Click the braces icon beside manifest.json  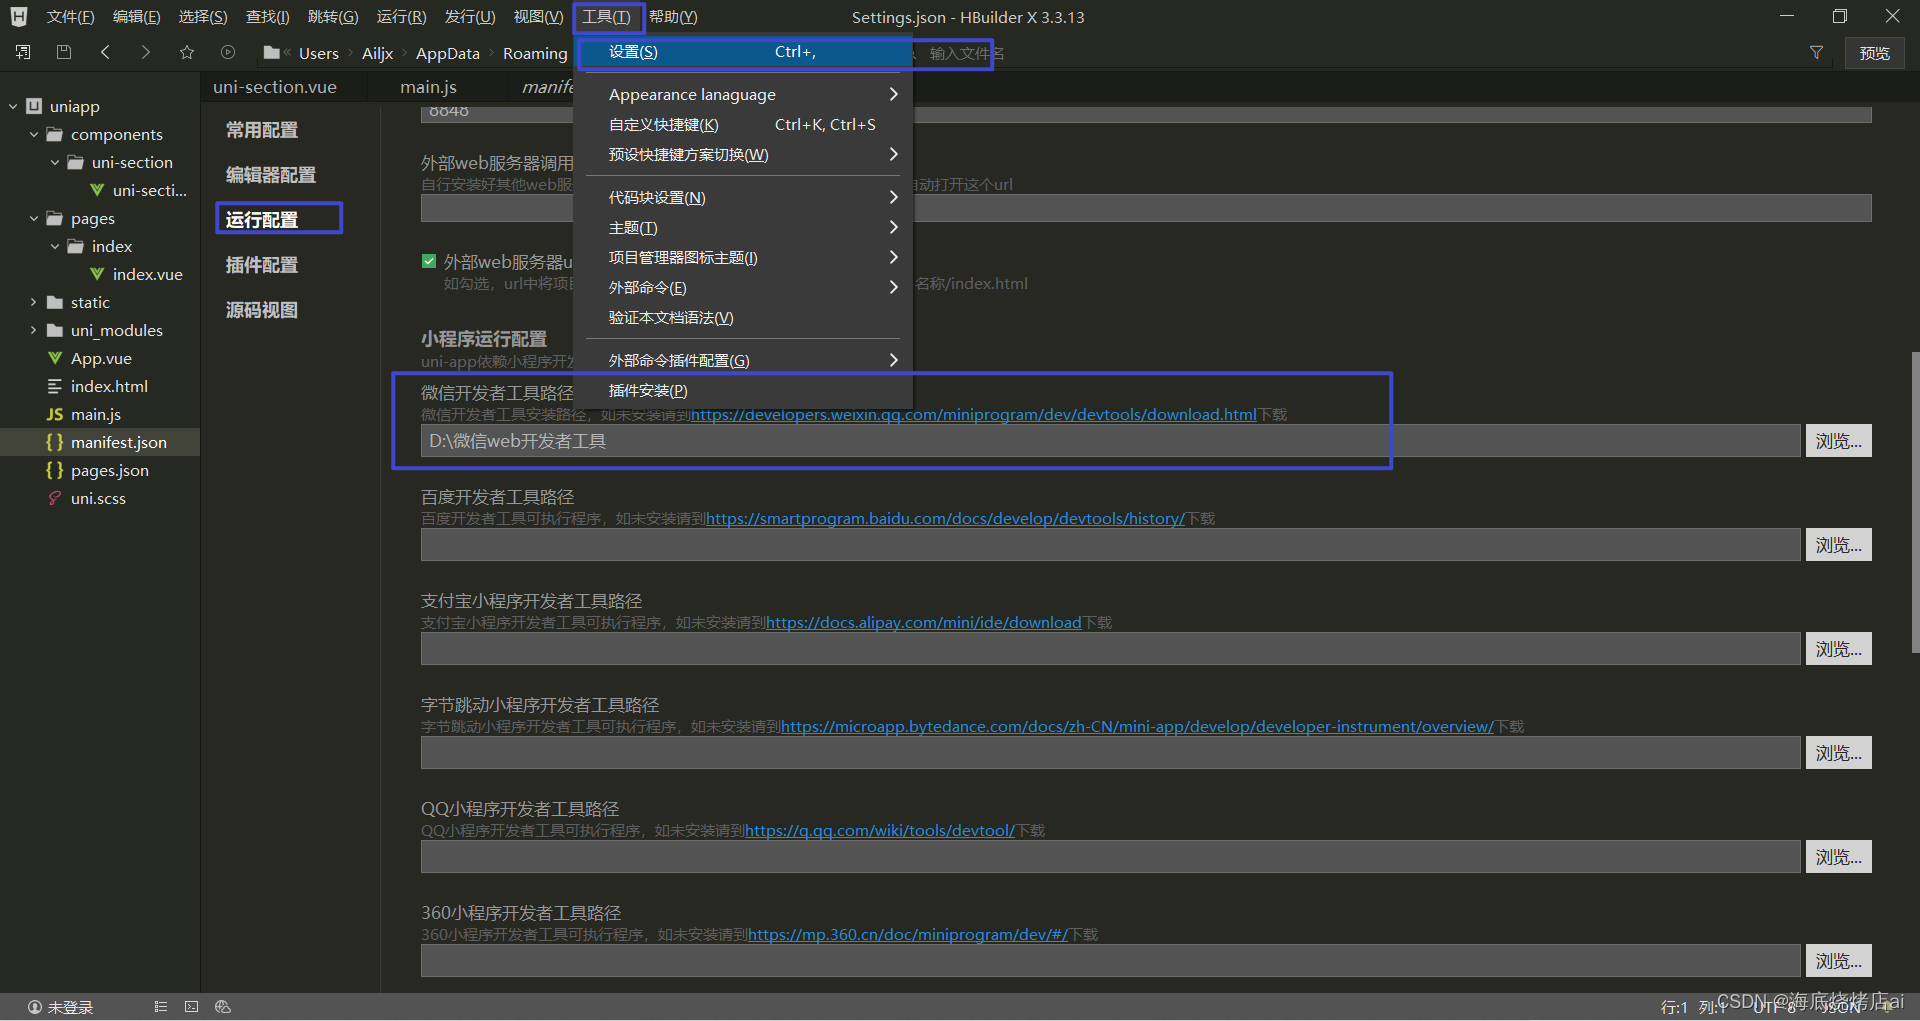55,442
